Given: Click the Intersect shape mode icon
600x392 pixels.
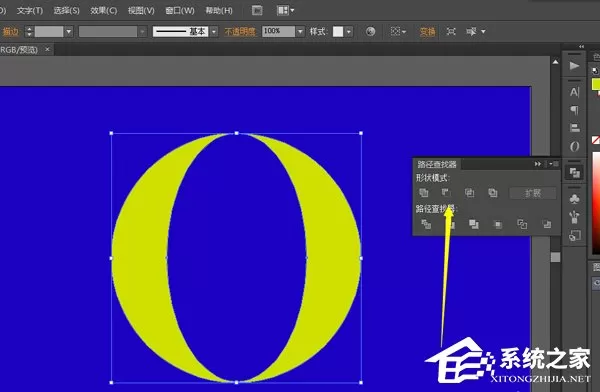Looking at the screenshot, I should pos(470,193).
